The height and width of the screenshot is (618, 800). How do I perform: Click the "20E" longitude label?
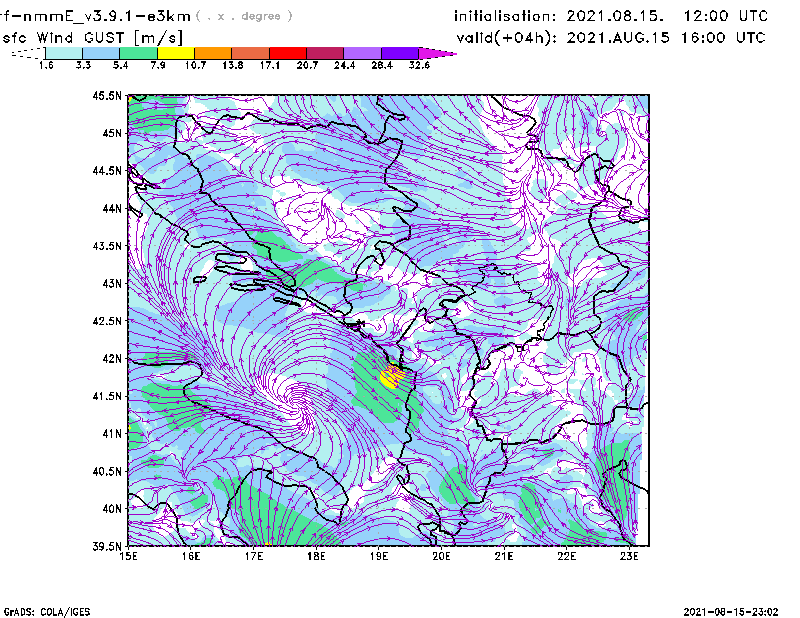click(441, 556)
